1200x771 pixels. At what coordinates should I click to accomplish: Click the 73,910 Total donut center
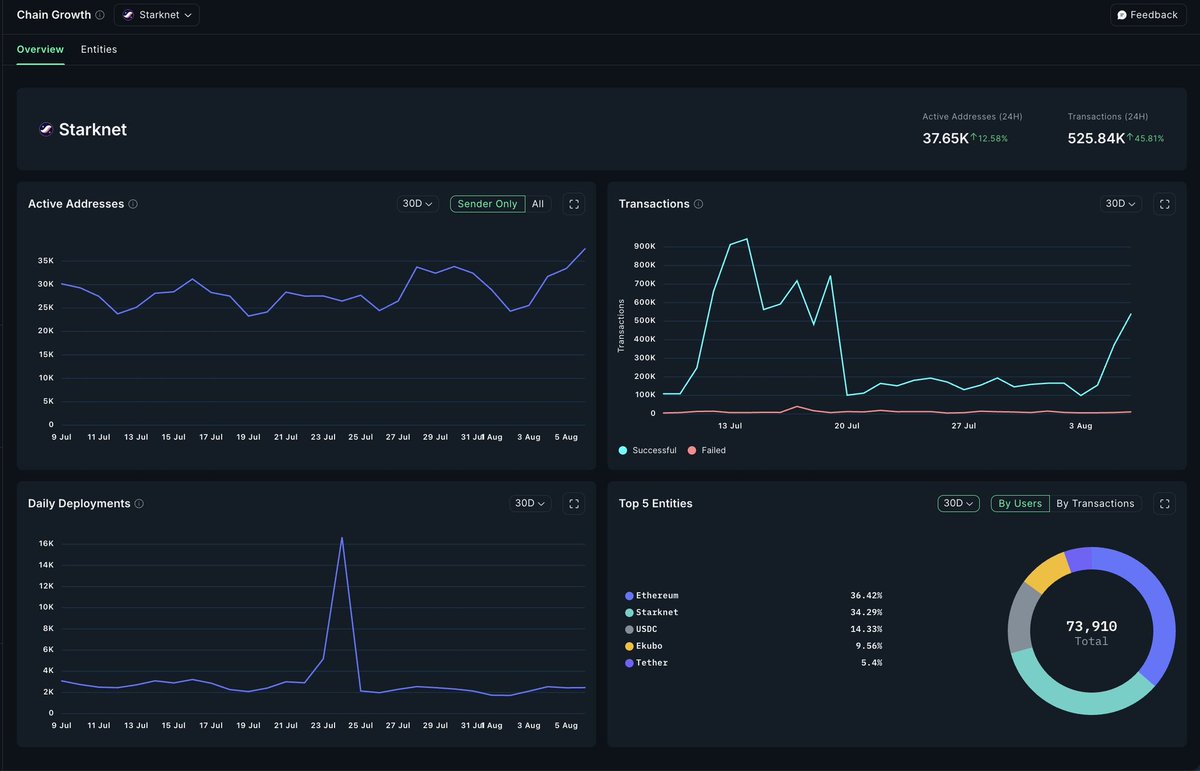coord(1091,632)
